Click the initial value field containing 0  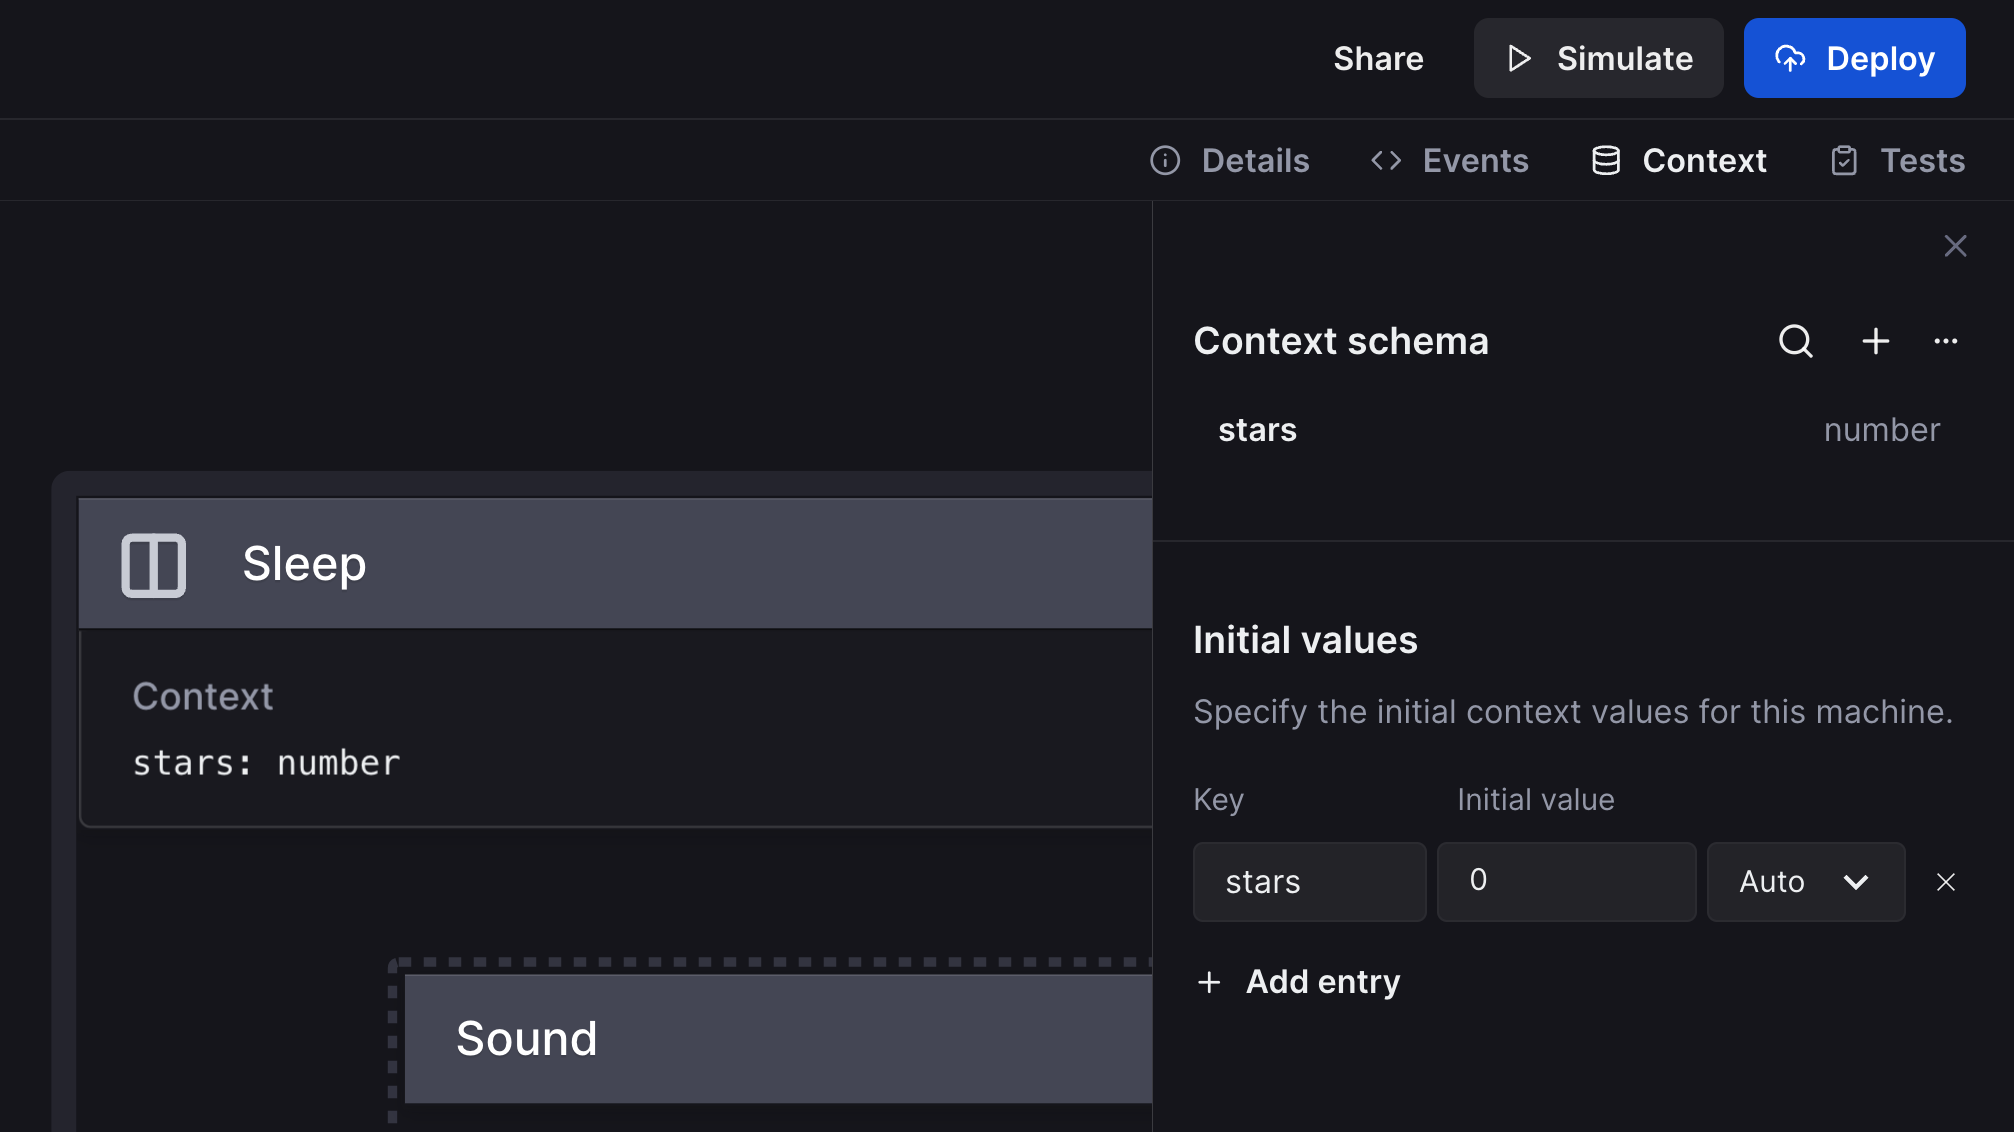[1566, 882]
